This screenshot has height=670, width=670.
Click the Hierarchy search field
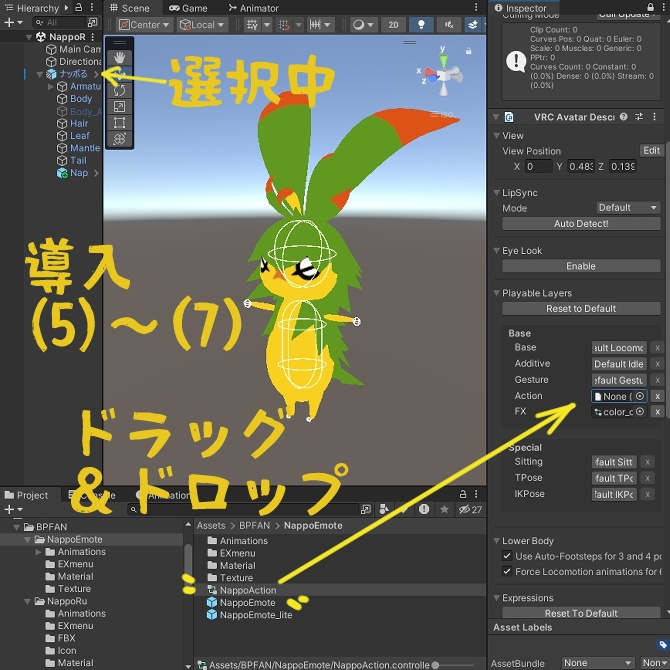tap(60, 22)
